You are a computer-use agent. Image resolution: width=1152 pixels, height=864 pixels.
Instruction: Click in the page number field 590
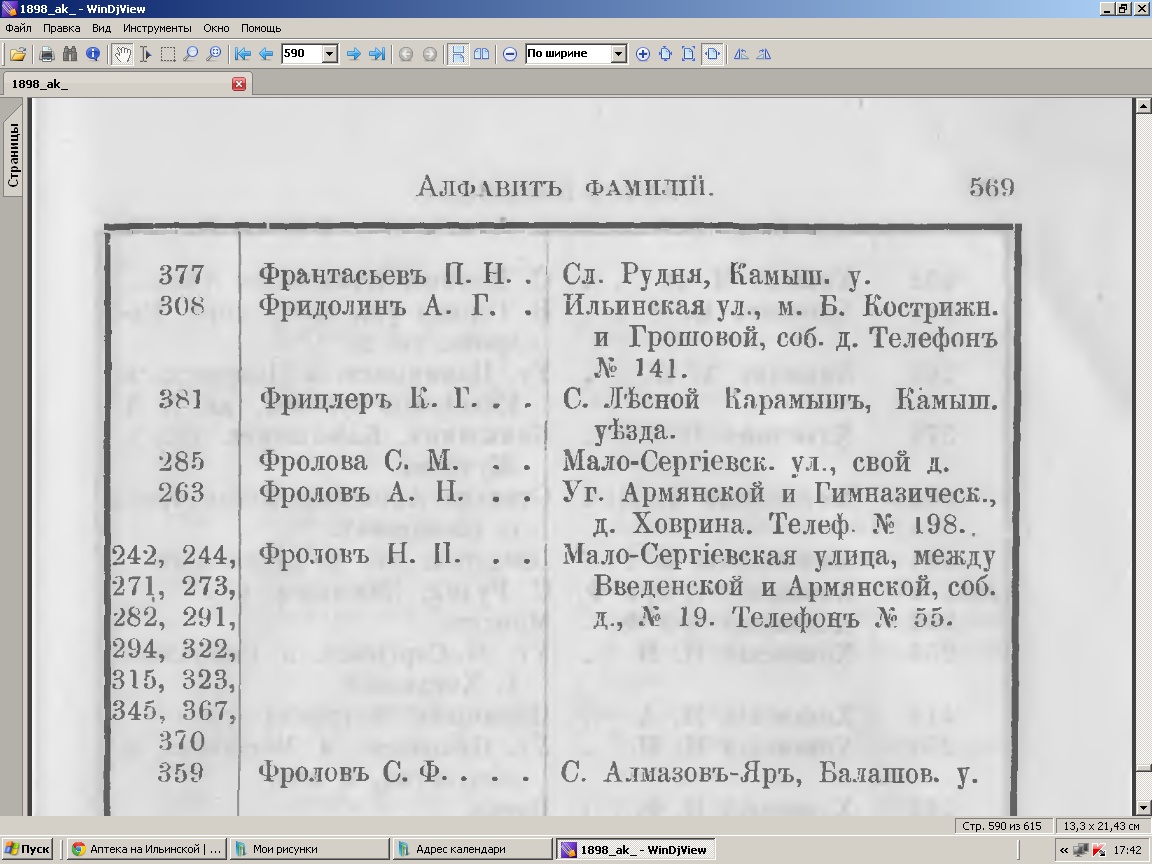[x=302, y=54]
